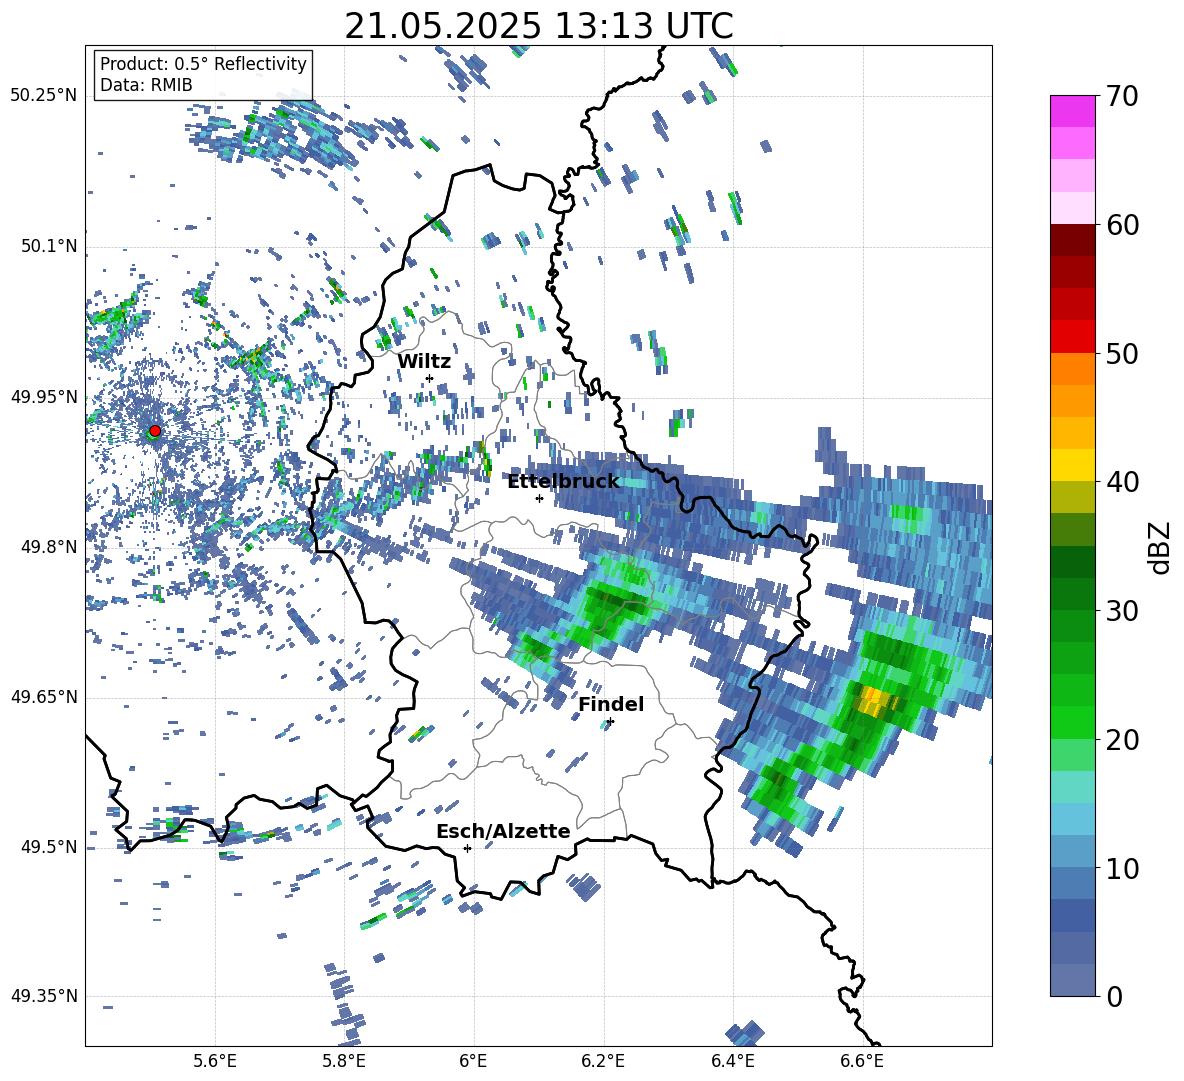Click the 49.8°N latitude label
1184x1081 pixels.
click(x=48, y=546)
